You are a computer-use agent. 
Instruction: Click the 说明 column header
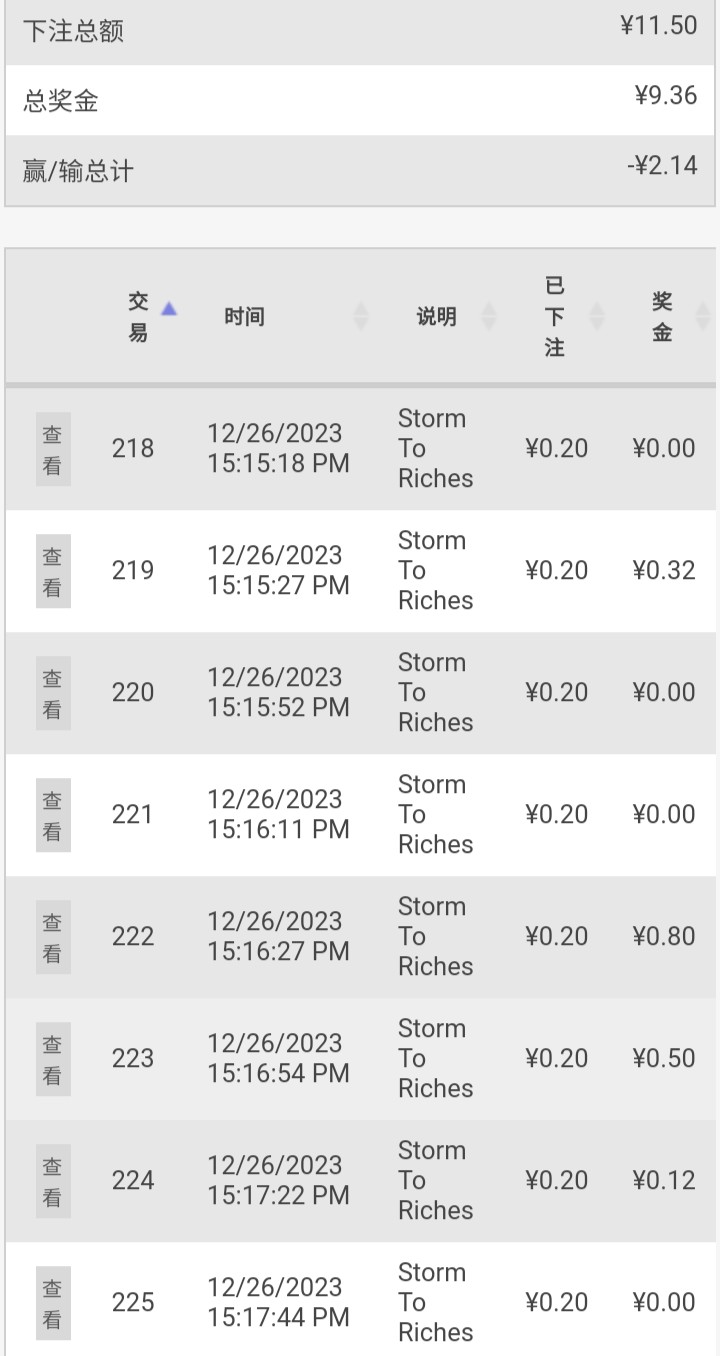(x=436, y=317)
